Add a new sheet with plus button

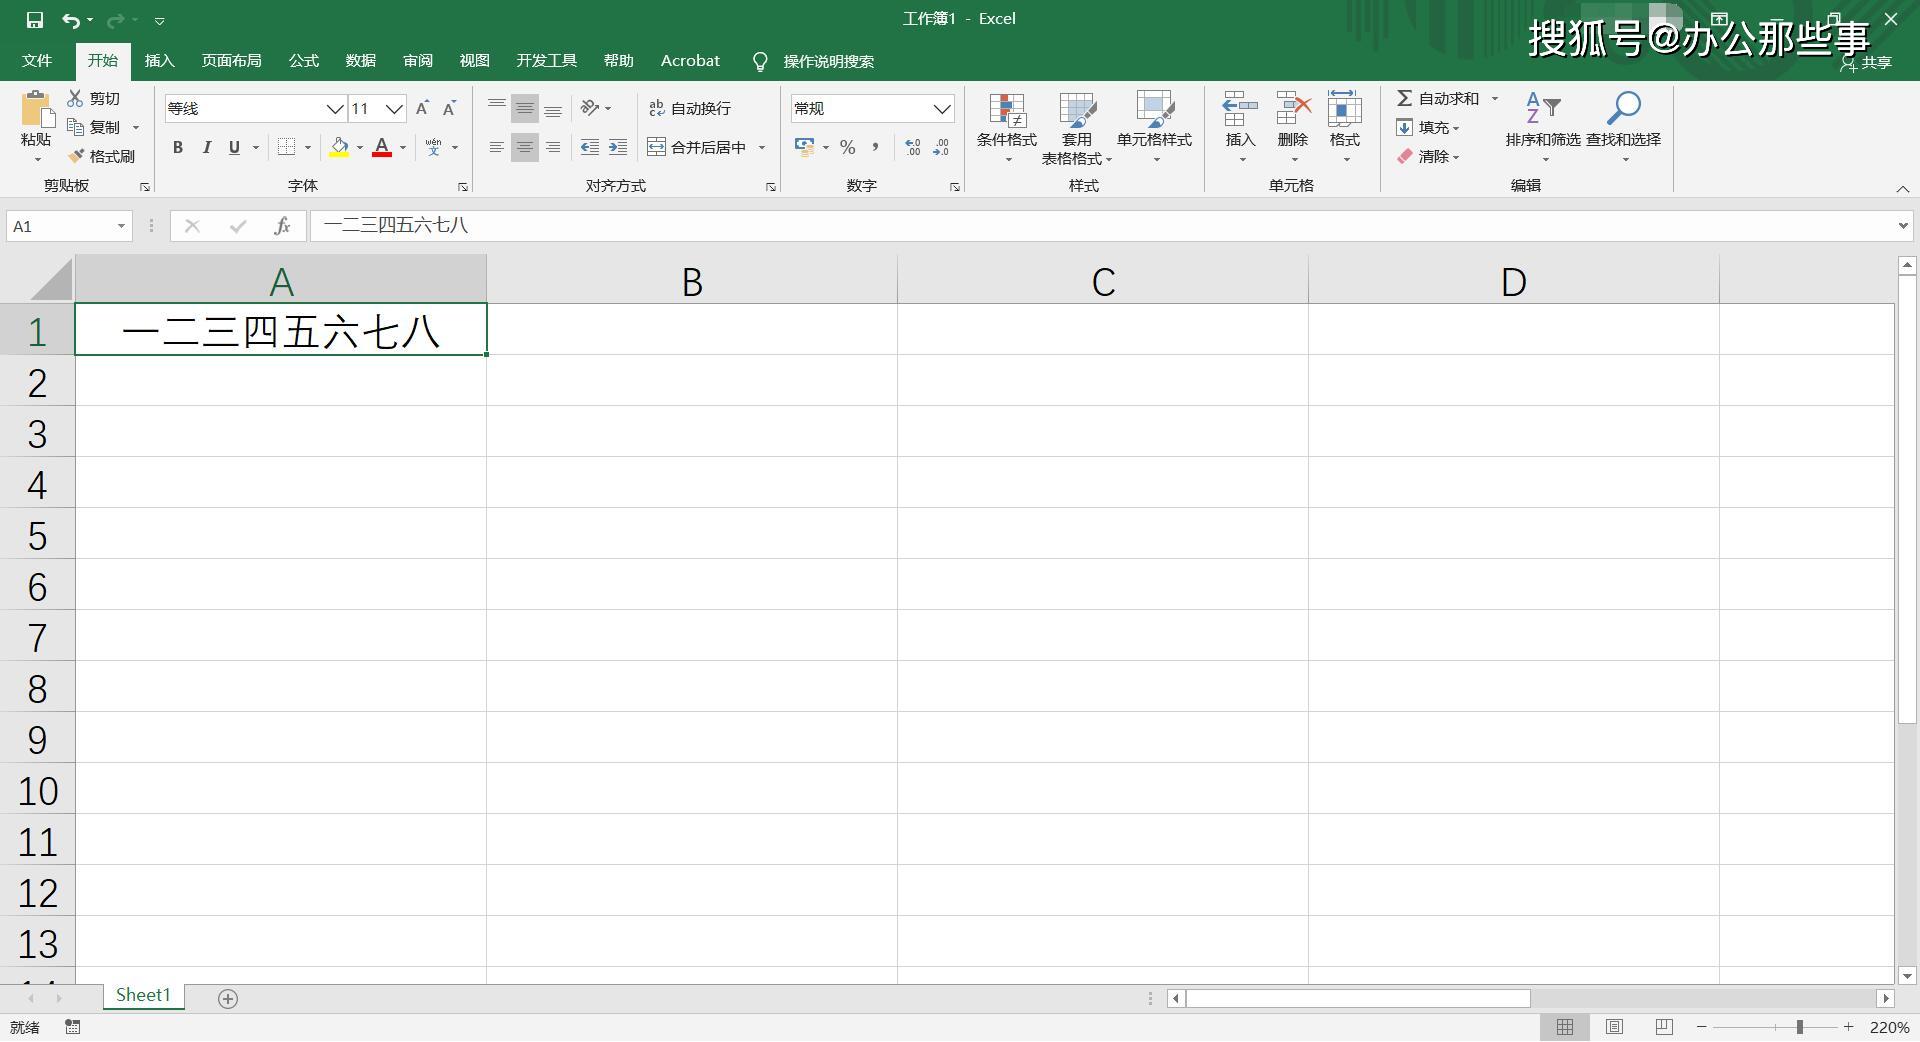228,998
